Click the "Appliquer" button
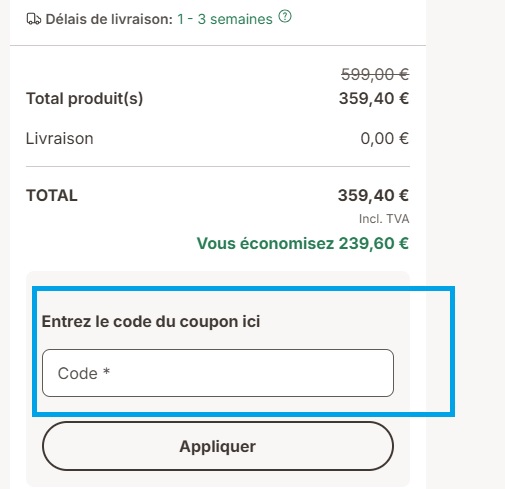 [x=218, y=446]
